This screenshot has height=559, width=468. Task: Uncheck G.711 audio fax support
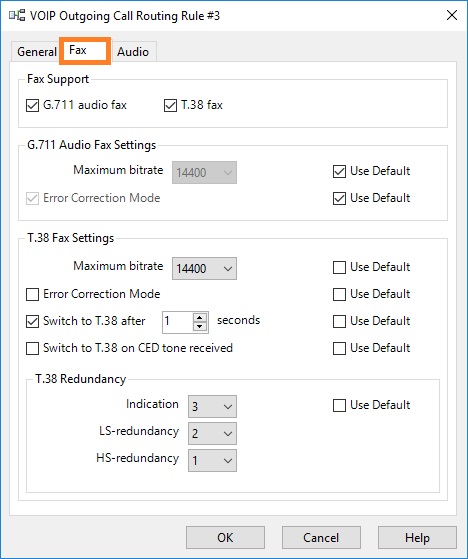tap(32, 106)
